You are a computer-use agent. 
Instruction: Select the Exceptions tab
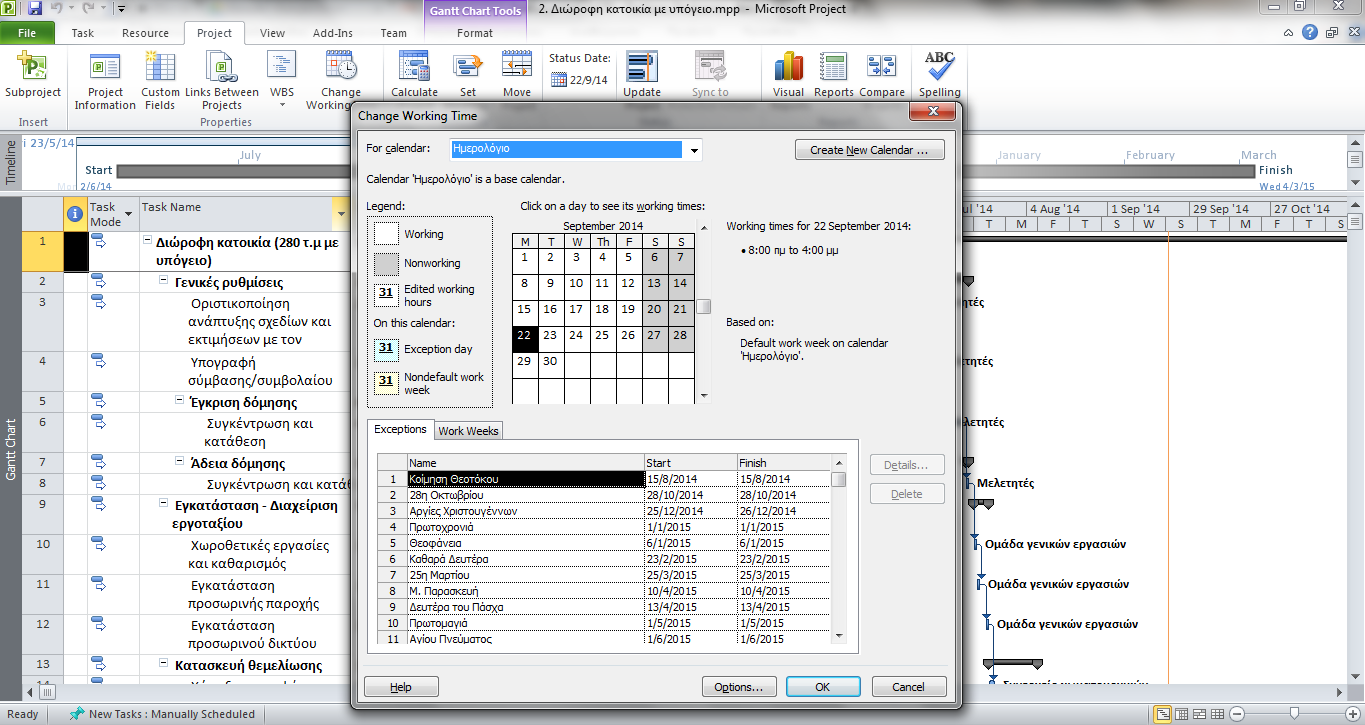click(400, 429)
